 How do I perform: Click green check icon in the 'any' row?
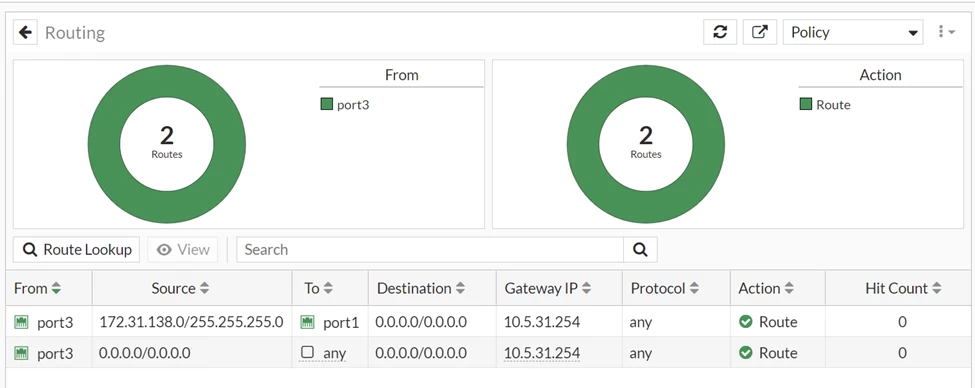click(746, 353)
